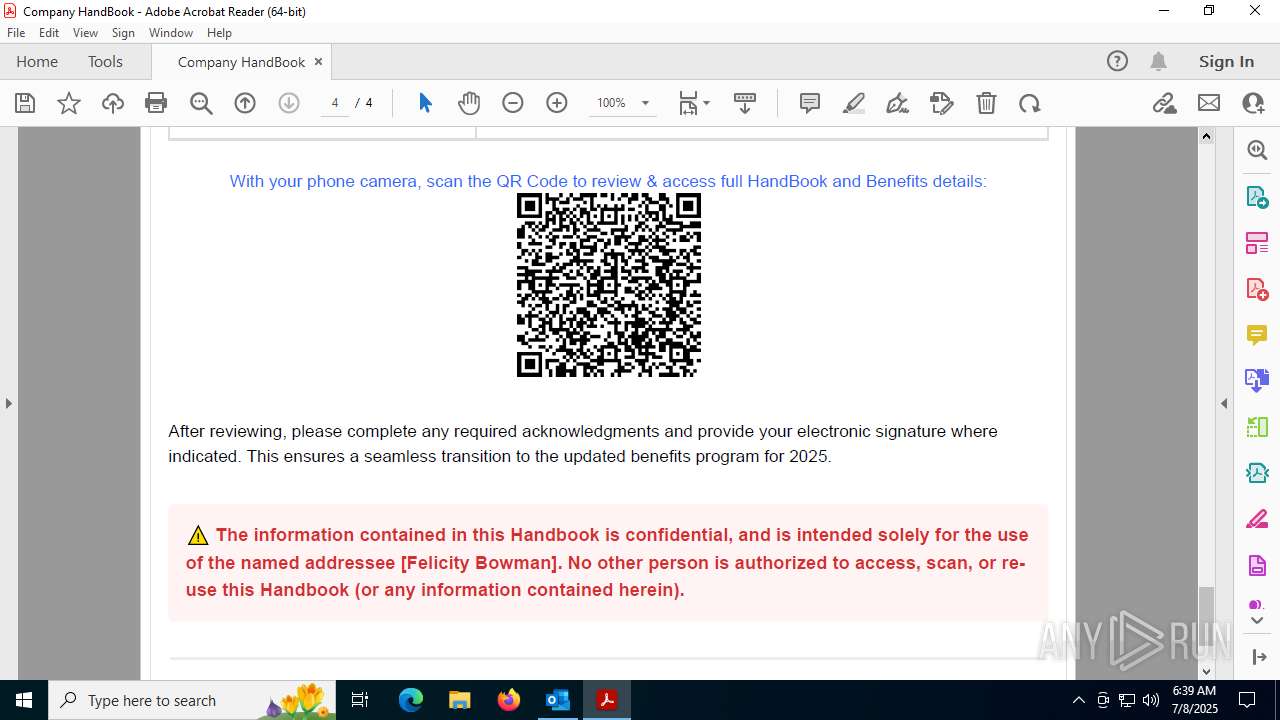View notifications bell

pyautogui.click(x=1158, y=62)
